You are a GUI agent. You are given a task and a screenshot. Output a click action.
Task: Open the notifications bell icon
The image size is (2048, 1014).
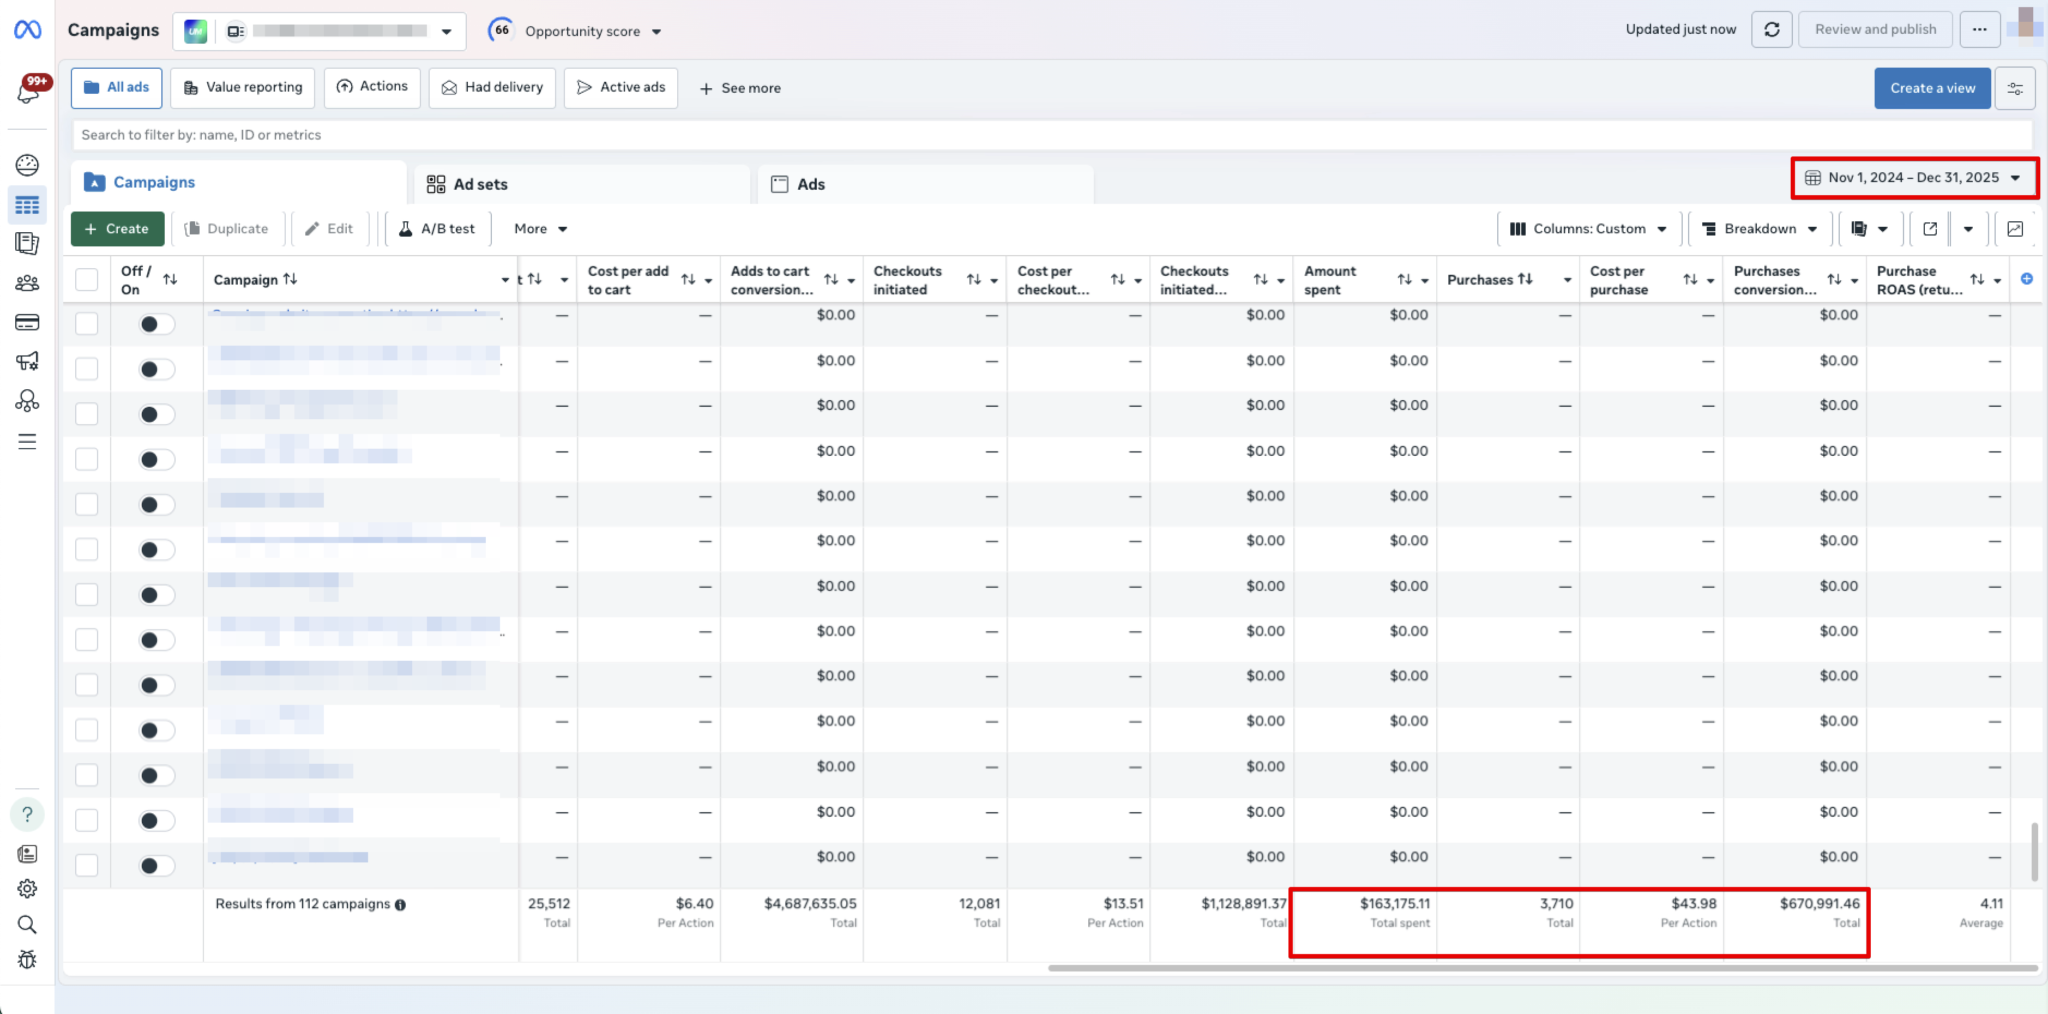pyautogui.click(x=28, y=92)
